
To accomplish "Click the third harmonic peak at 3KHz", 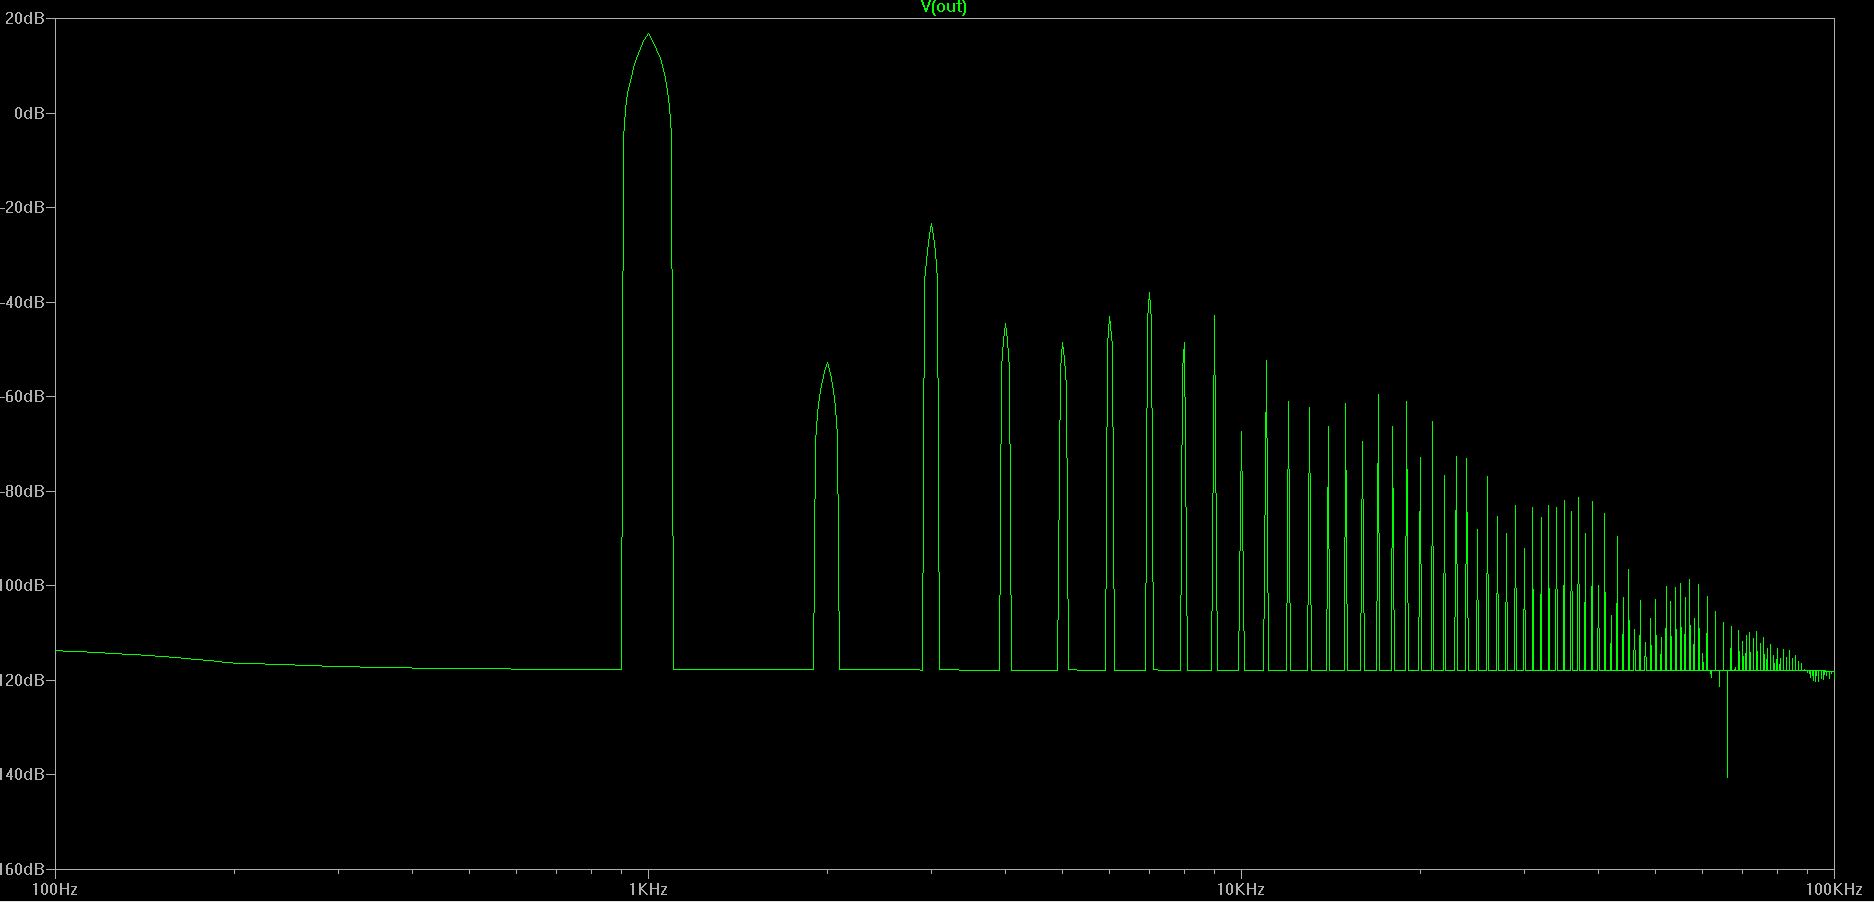I will tap(931, 226).
